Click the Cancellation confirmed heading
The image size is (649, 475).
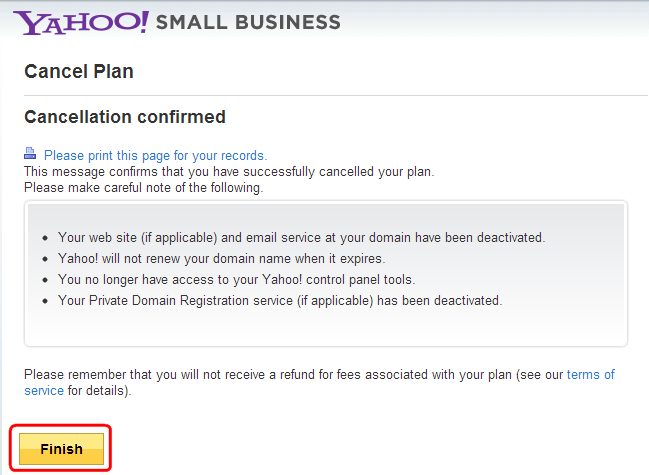(x=125, y=117)
